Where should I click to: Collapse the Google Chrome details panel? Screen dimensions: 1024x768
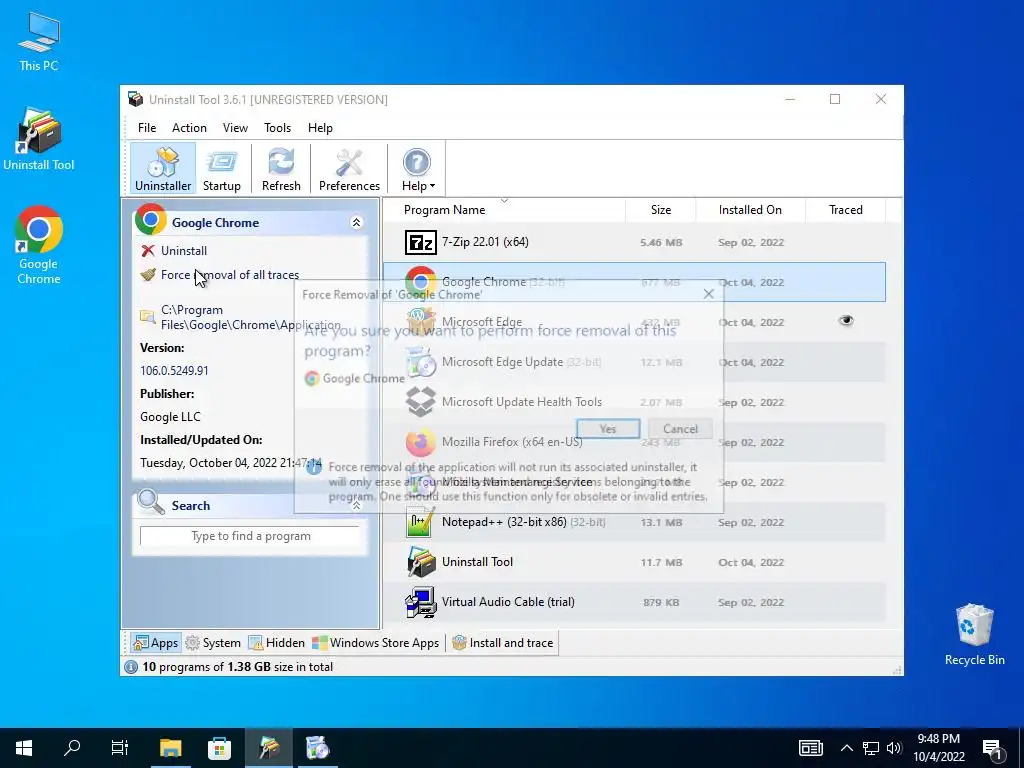click(x=356, y=223)
